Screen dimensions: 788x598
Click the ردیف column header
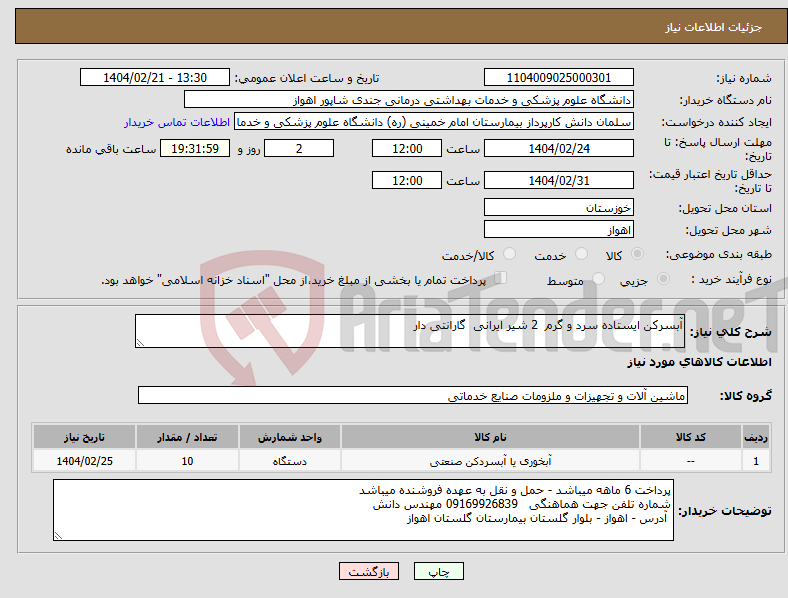(756, 437)
